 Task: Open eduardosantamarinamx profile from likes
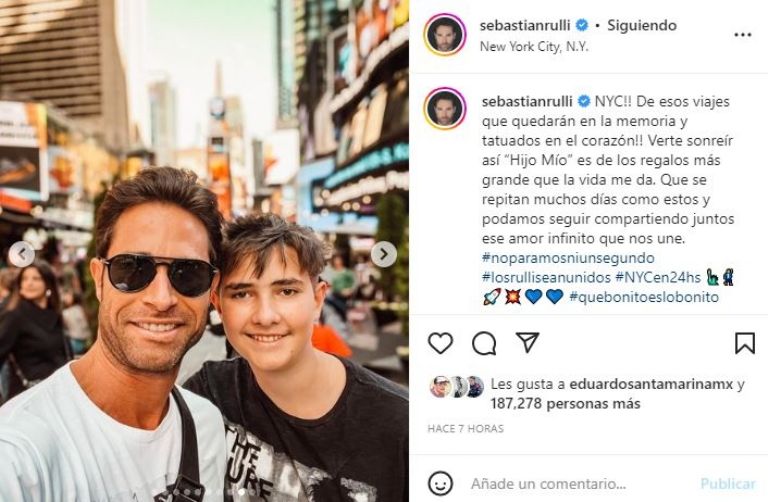click(651, 384)
